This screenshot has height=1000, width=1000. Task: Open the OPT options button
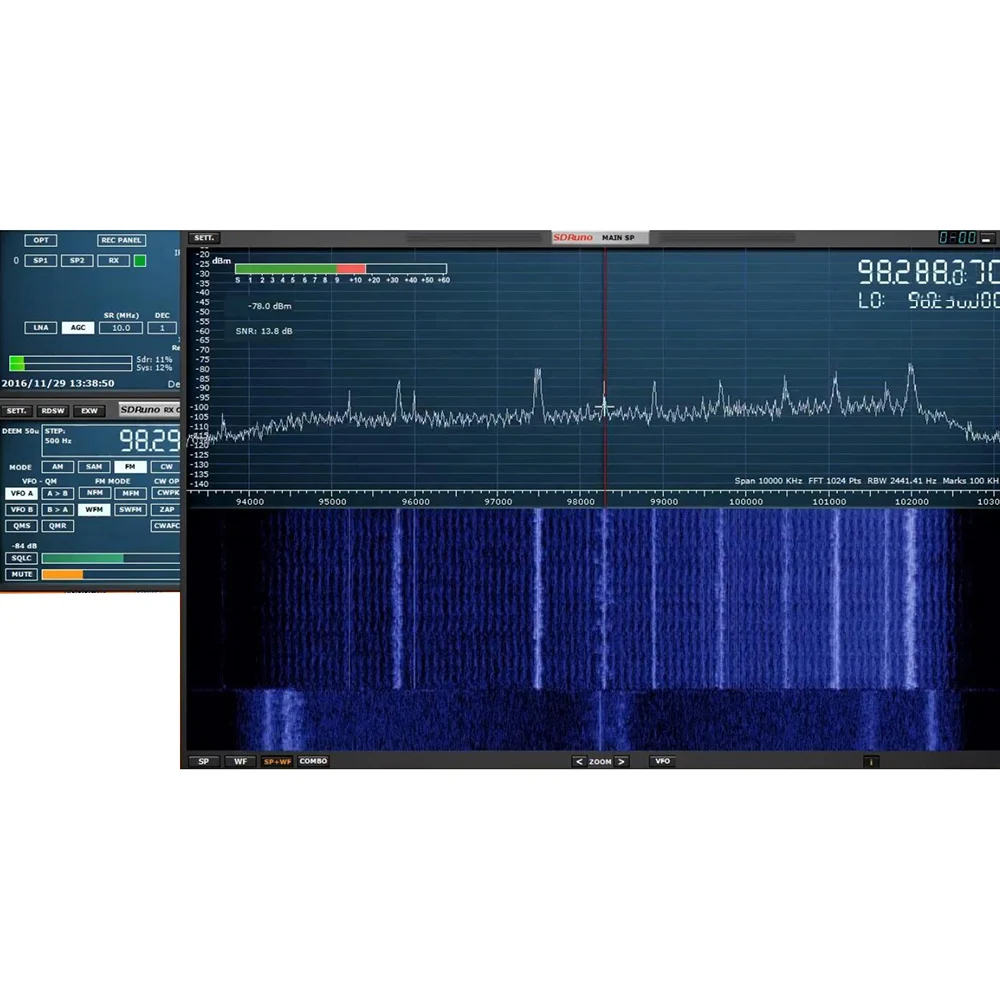coord(41,240)
